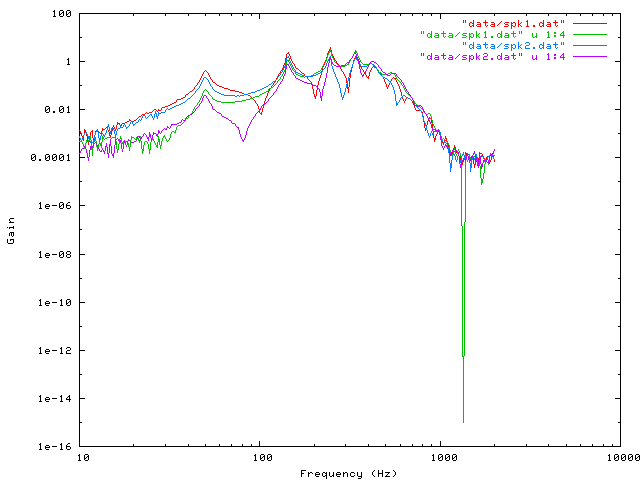
Task: Click the y-axis label "1e-10"
Action: click(55, 302)
